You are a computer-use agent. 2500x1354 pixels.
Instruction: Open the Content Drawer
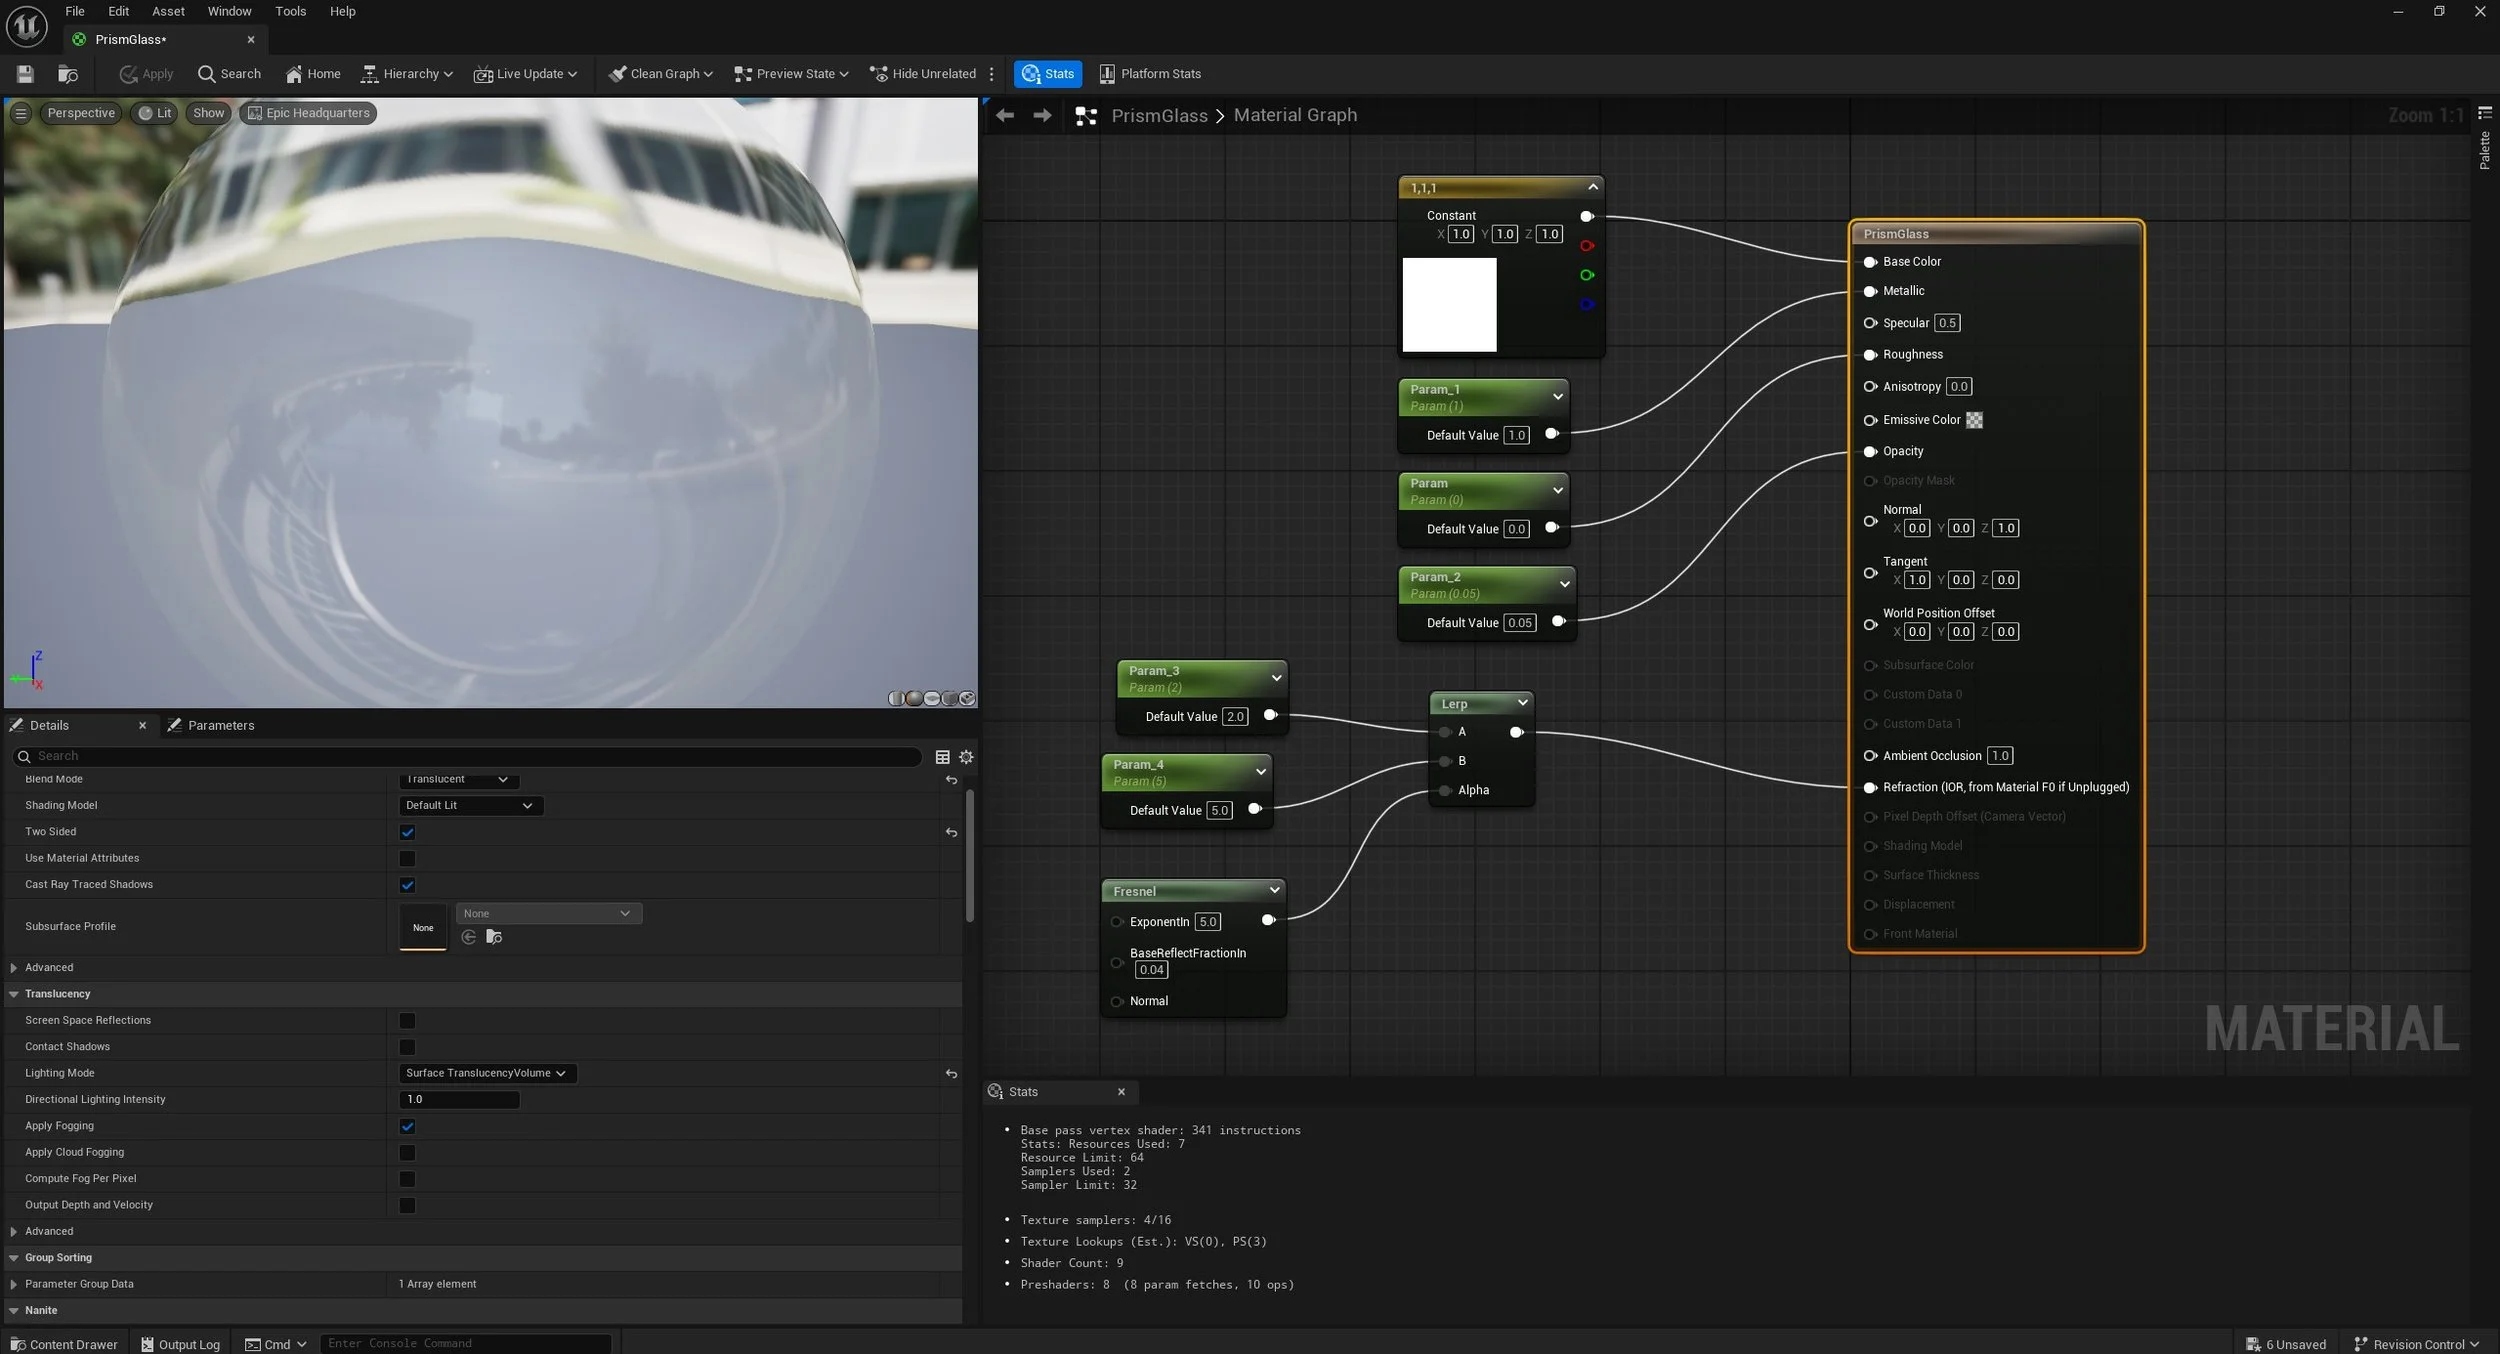pos(64,1345)
